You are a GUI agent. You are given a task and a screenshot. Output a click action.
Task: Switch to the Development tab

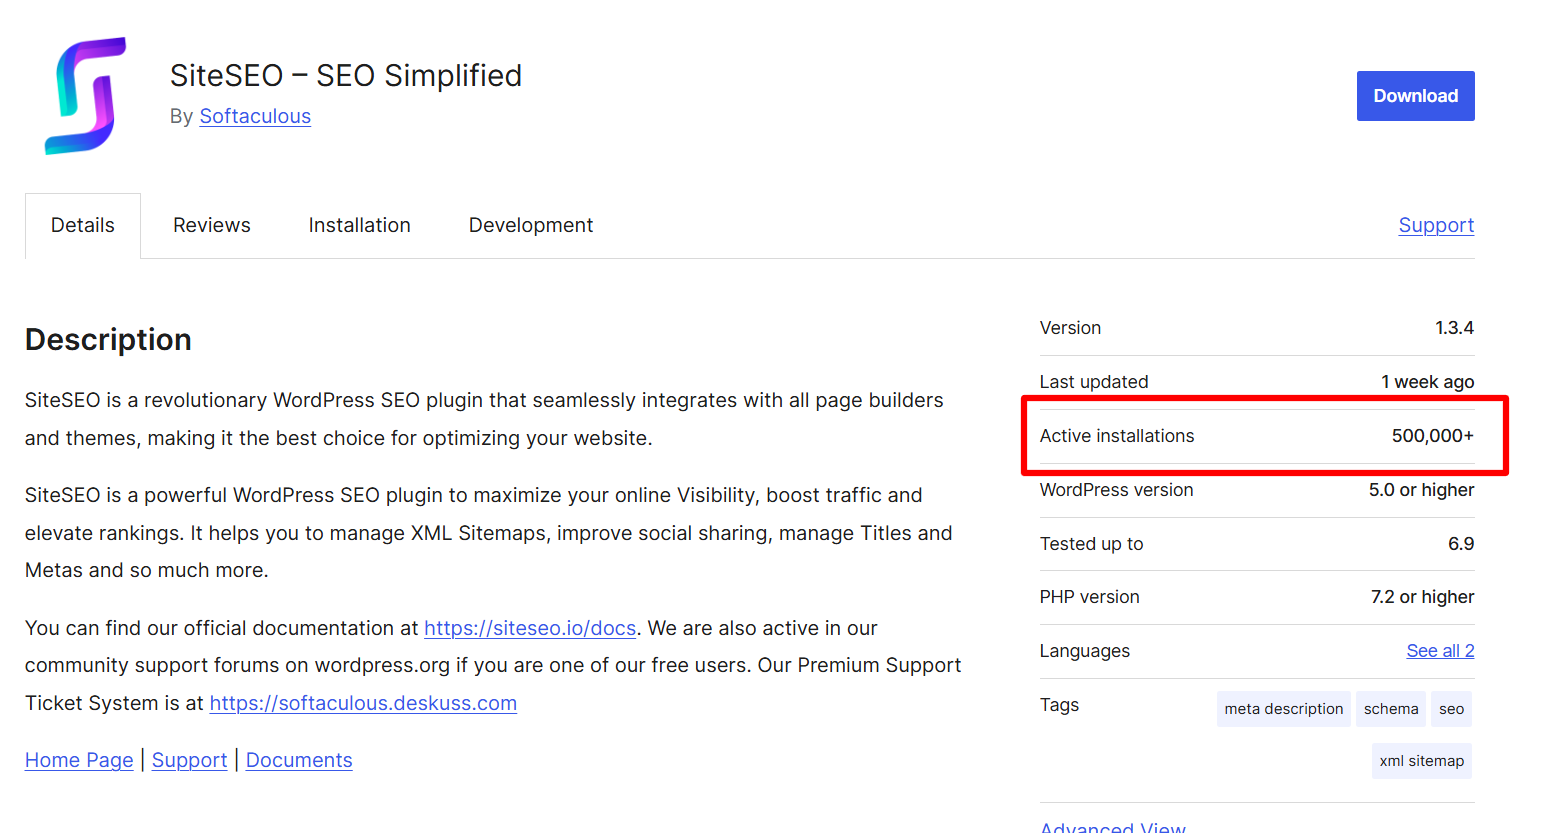click(x=530, y=225)
